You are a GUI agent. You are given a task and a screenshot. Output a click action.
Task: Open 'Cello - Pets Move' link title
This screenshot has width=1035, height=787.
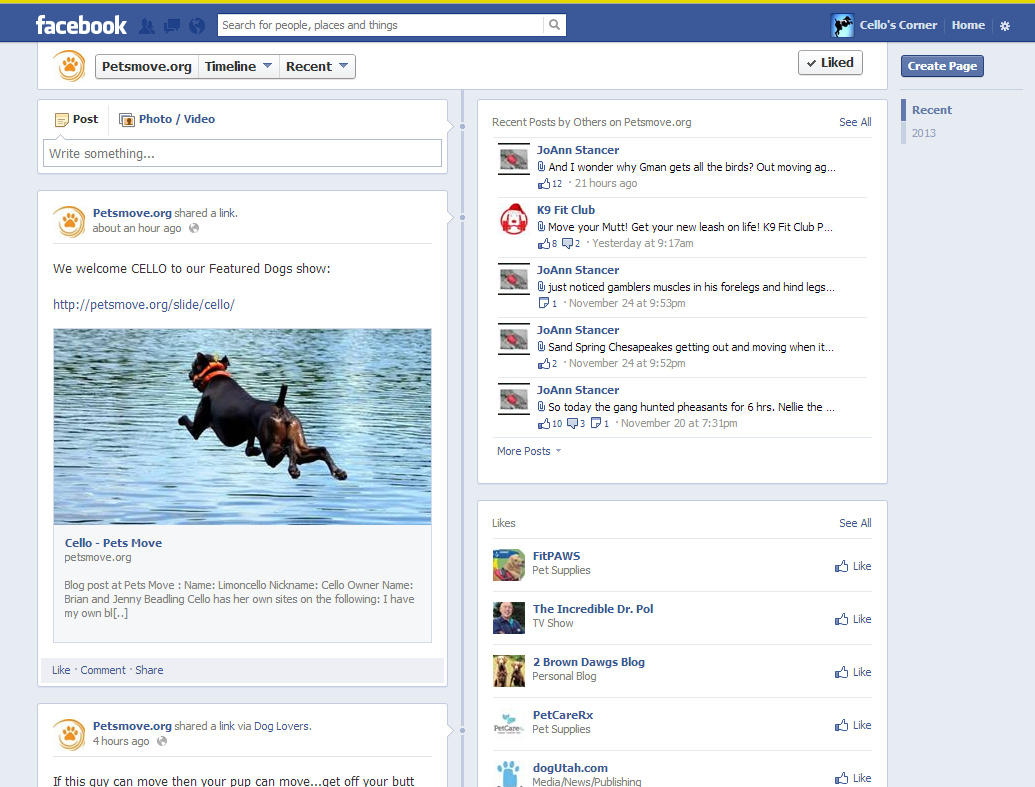pyautogui.click(x=113, y=543)
